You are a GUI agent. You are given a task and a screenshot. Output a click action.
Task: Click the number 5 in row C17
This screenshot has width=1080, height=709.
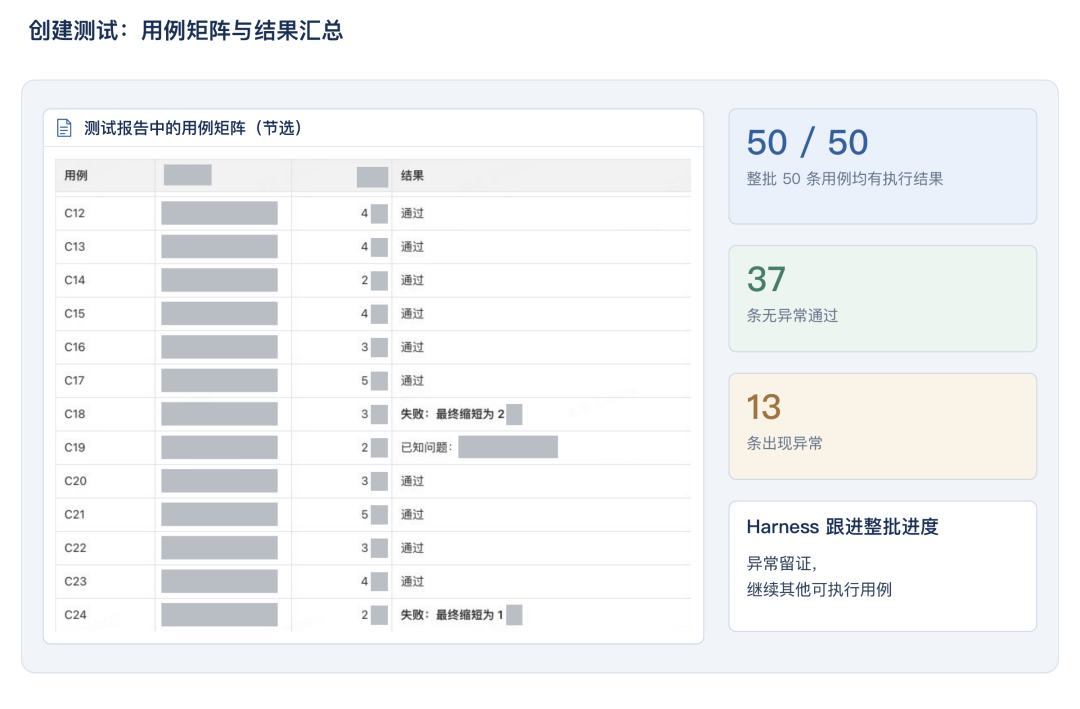[x=364, y=380]
